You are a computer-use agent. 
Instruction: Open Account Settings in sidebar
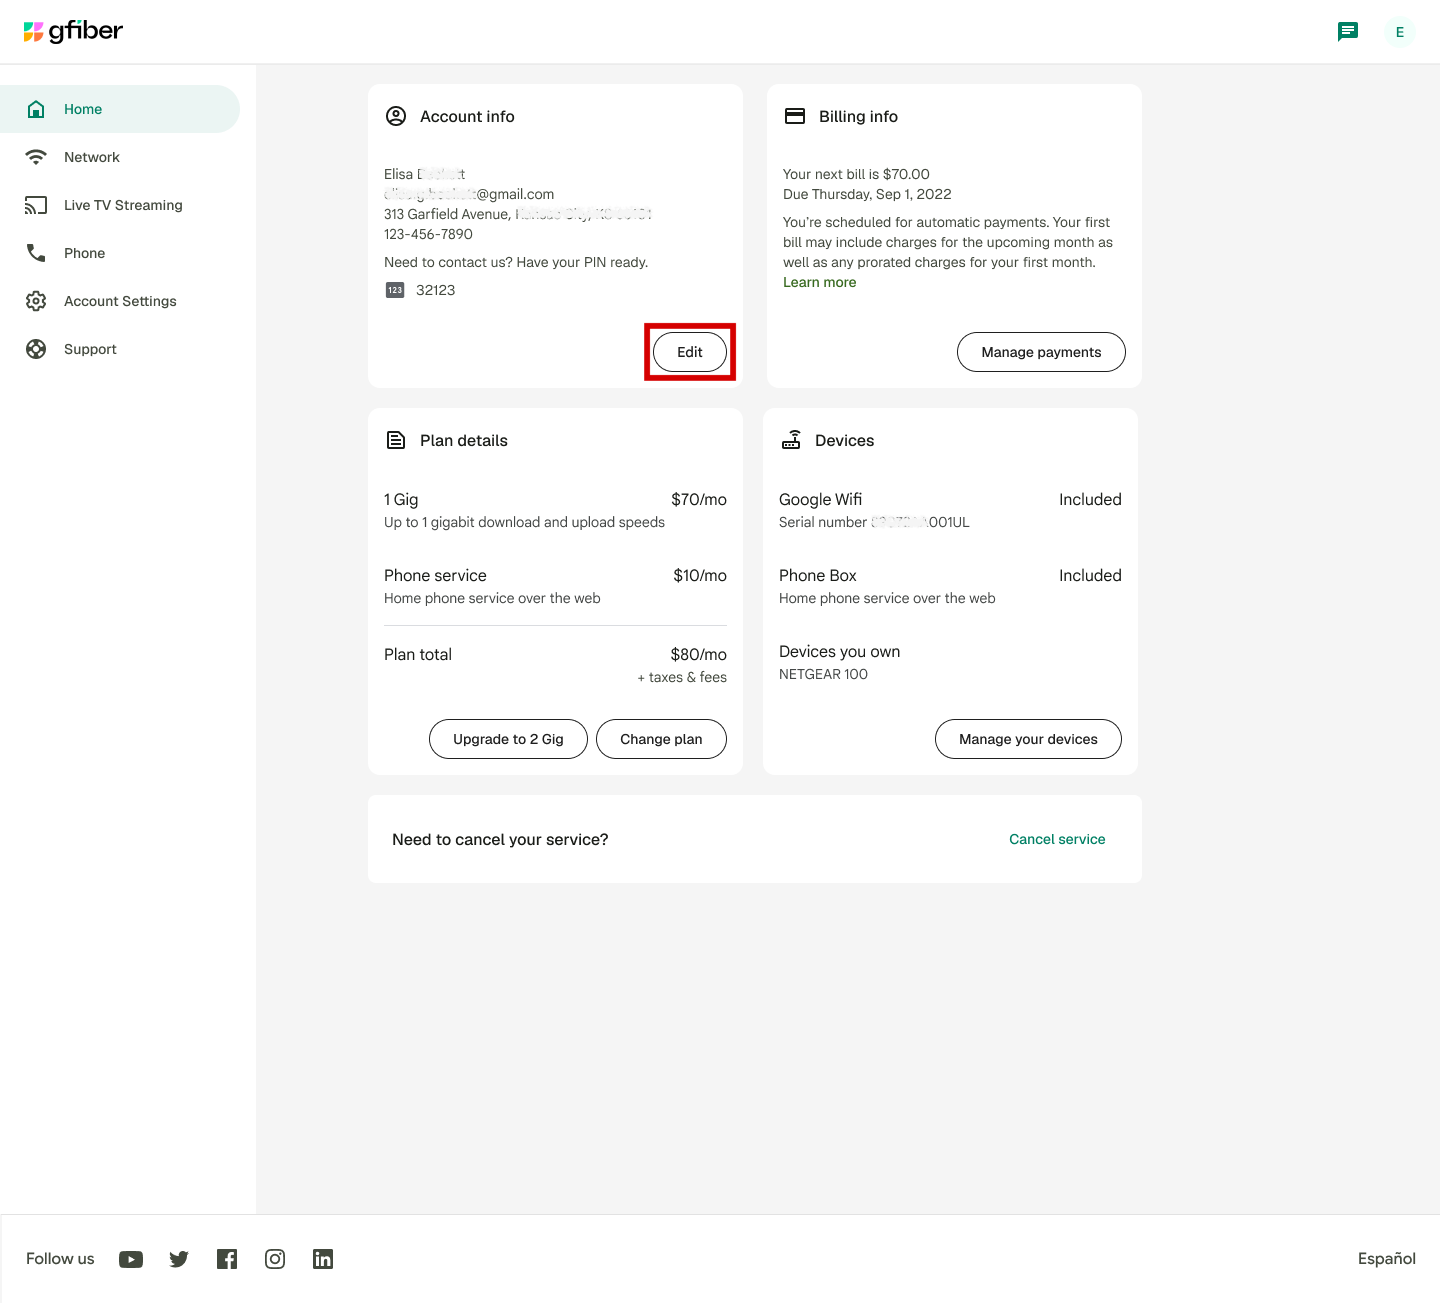(x=120, y=301)
